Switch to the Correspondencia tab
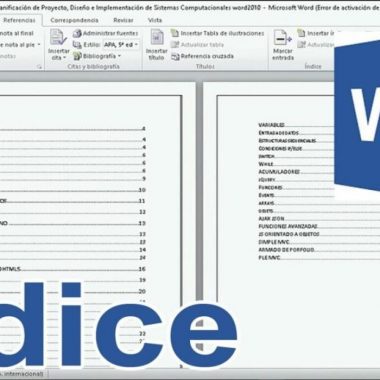 click(x=74, y=20)
